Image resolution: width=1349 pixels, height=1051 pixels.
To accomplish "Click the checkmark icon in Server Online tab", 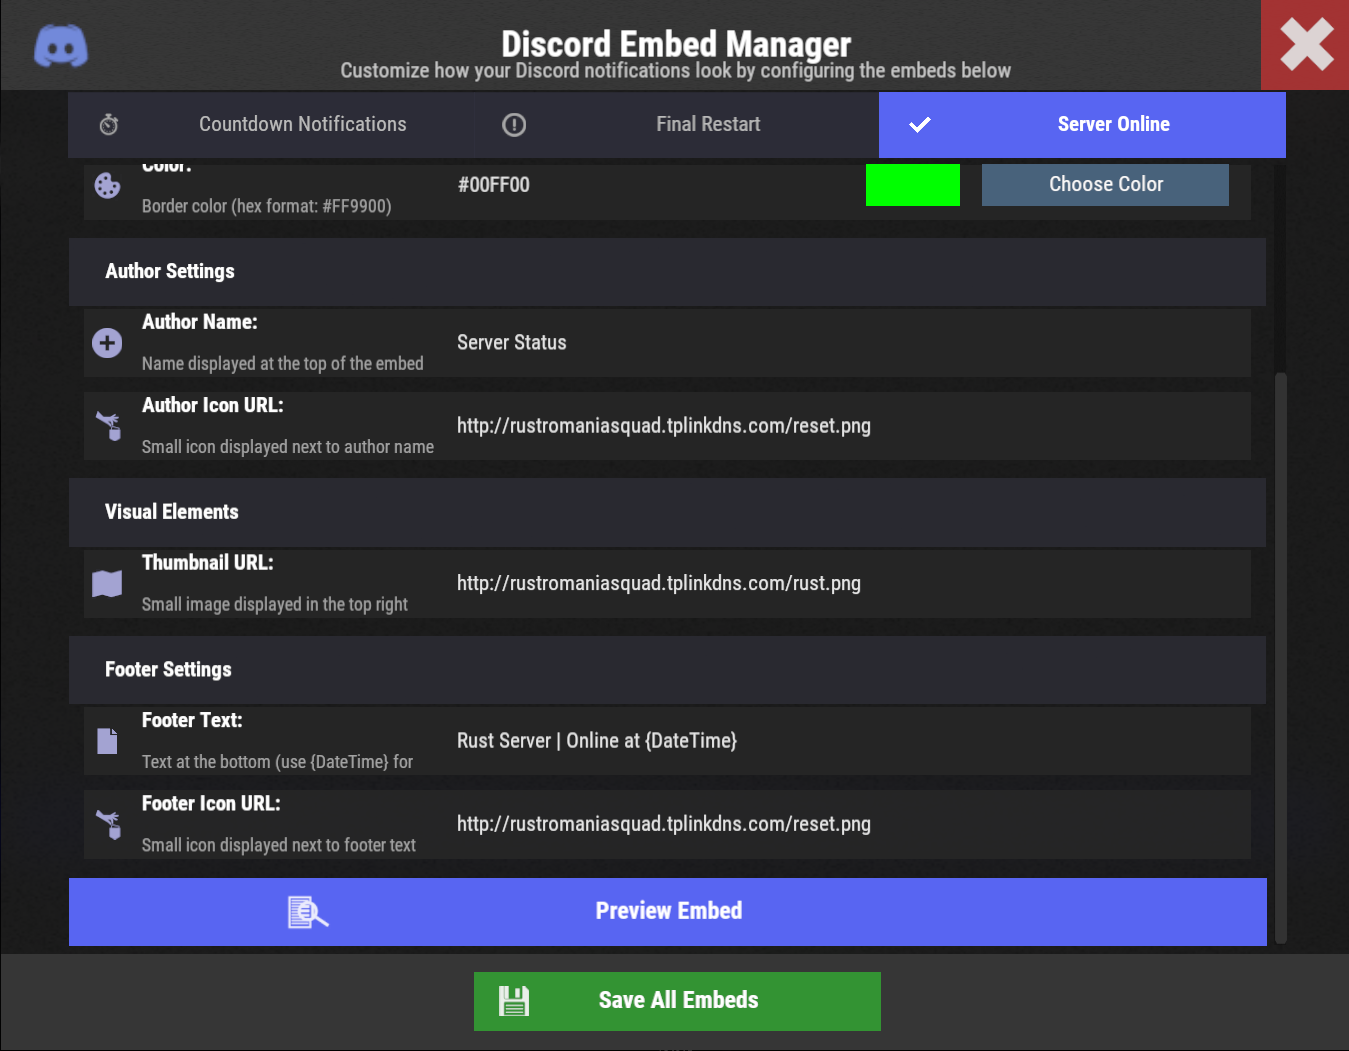I will 920,125.
